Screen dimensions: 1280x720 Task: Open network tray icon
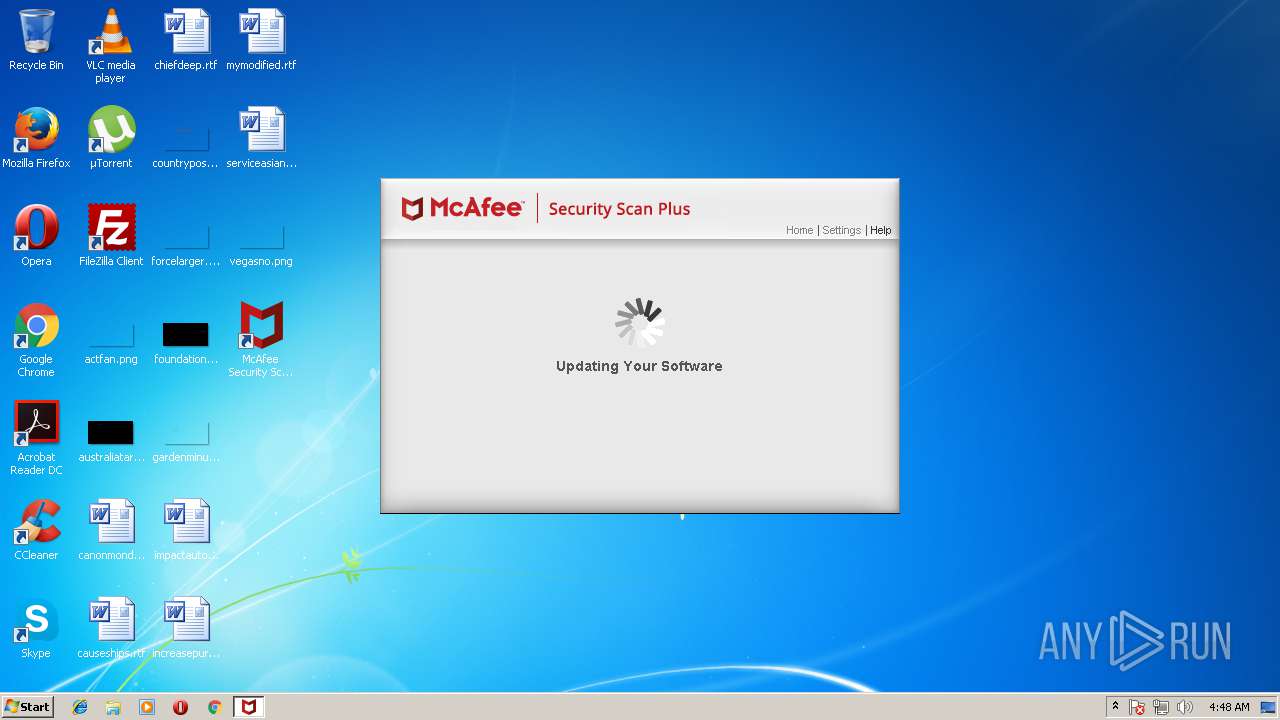[x=1161, y=707]
